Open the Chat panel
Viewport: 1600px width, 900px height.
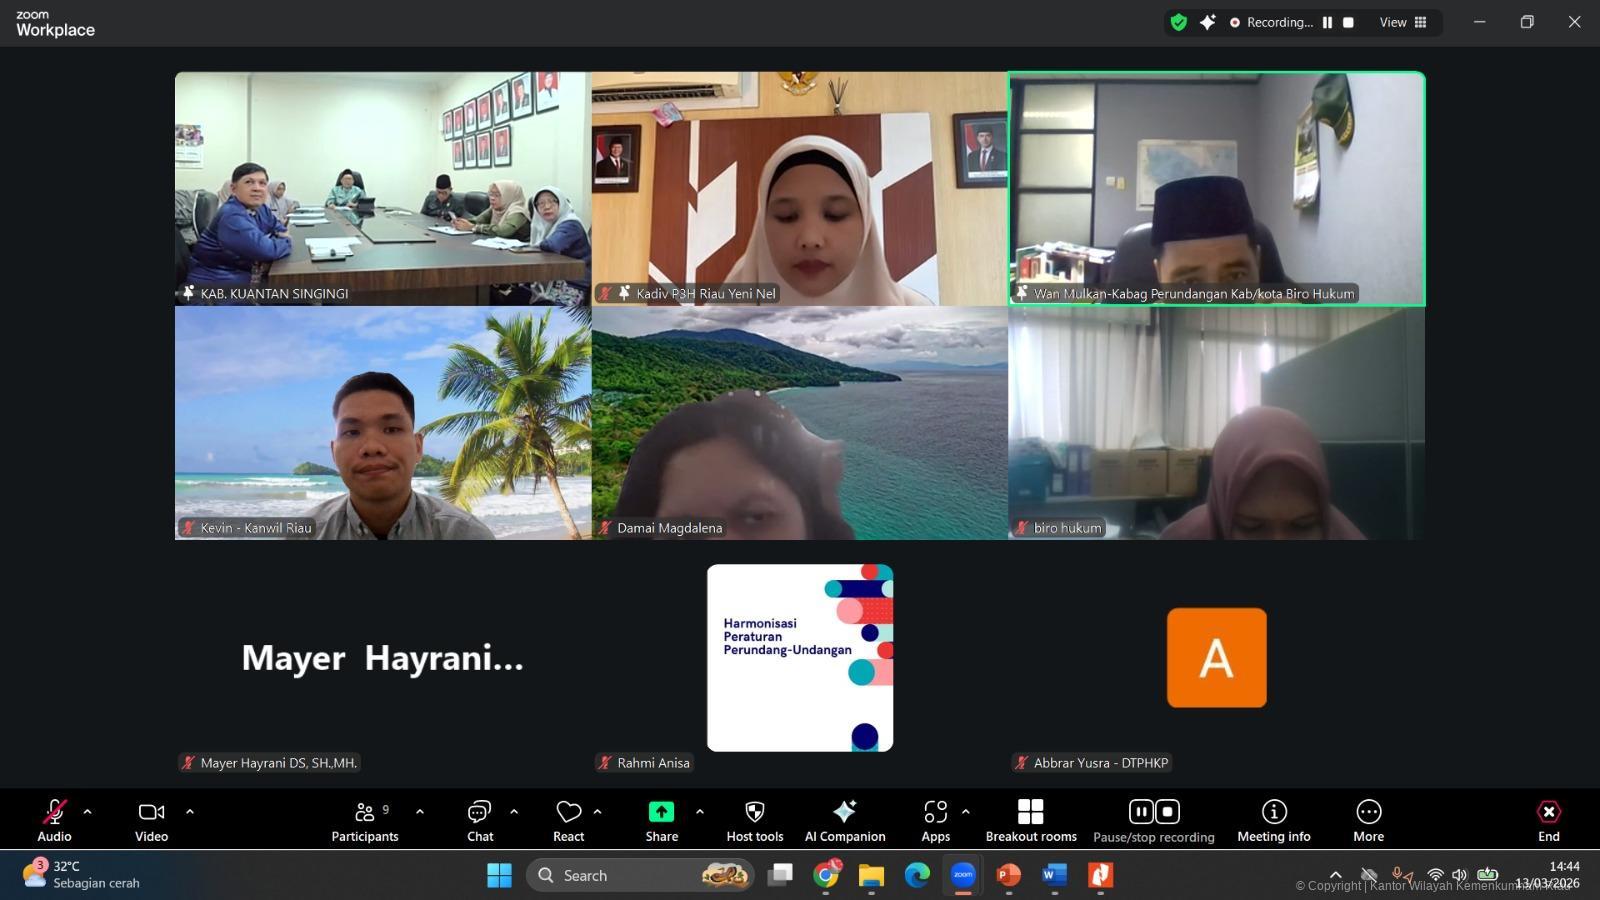click(480, 819)
